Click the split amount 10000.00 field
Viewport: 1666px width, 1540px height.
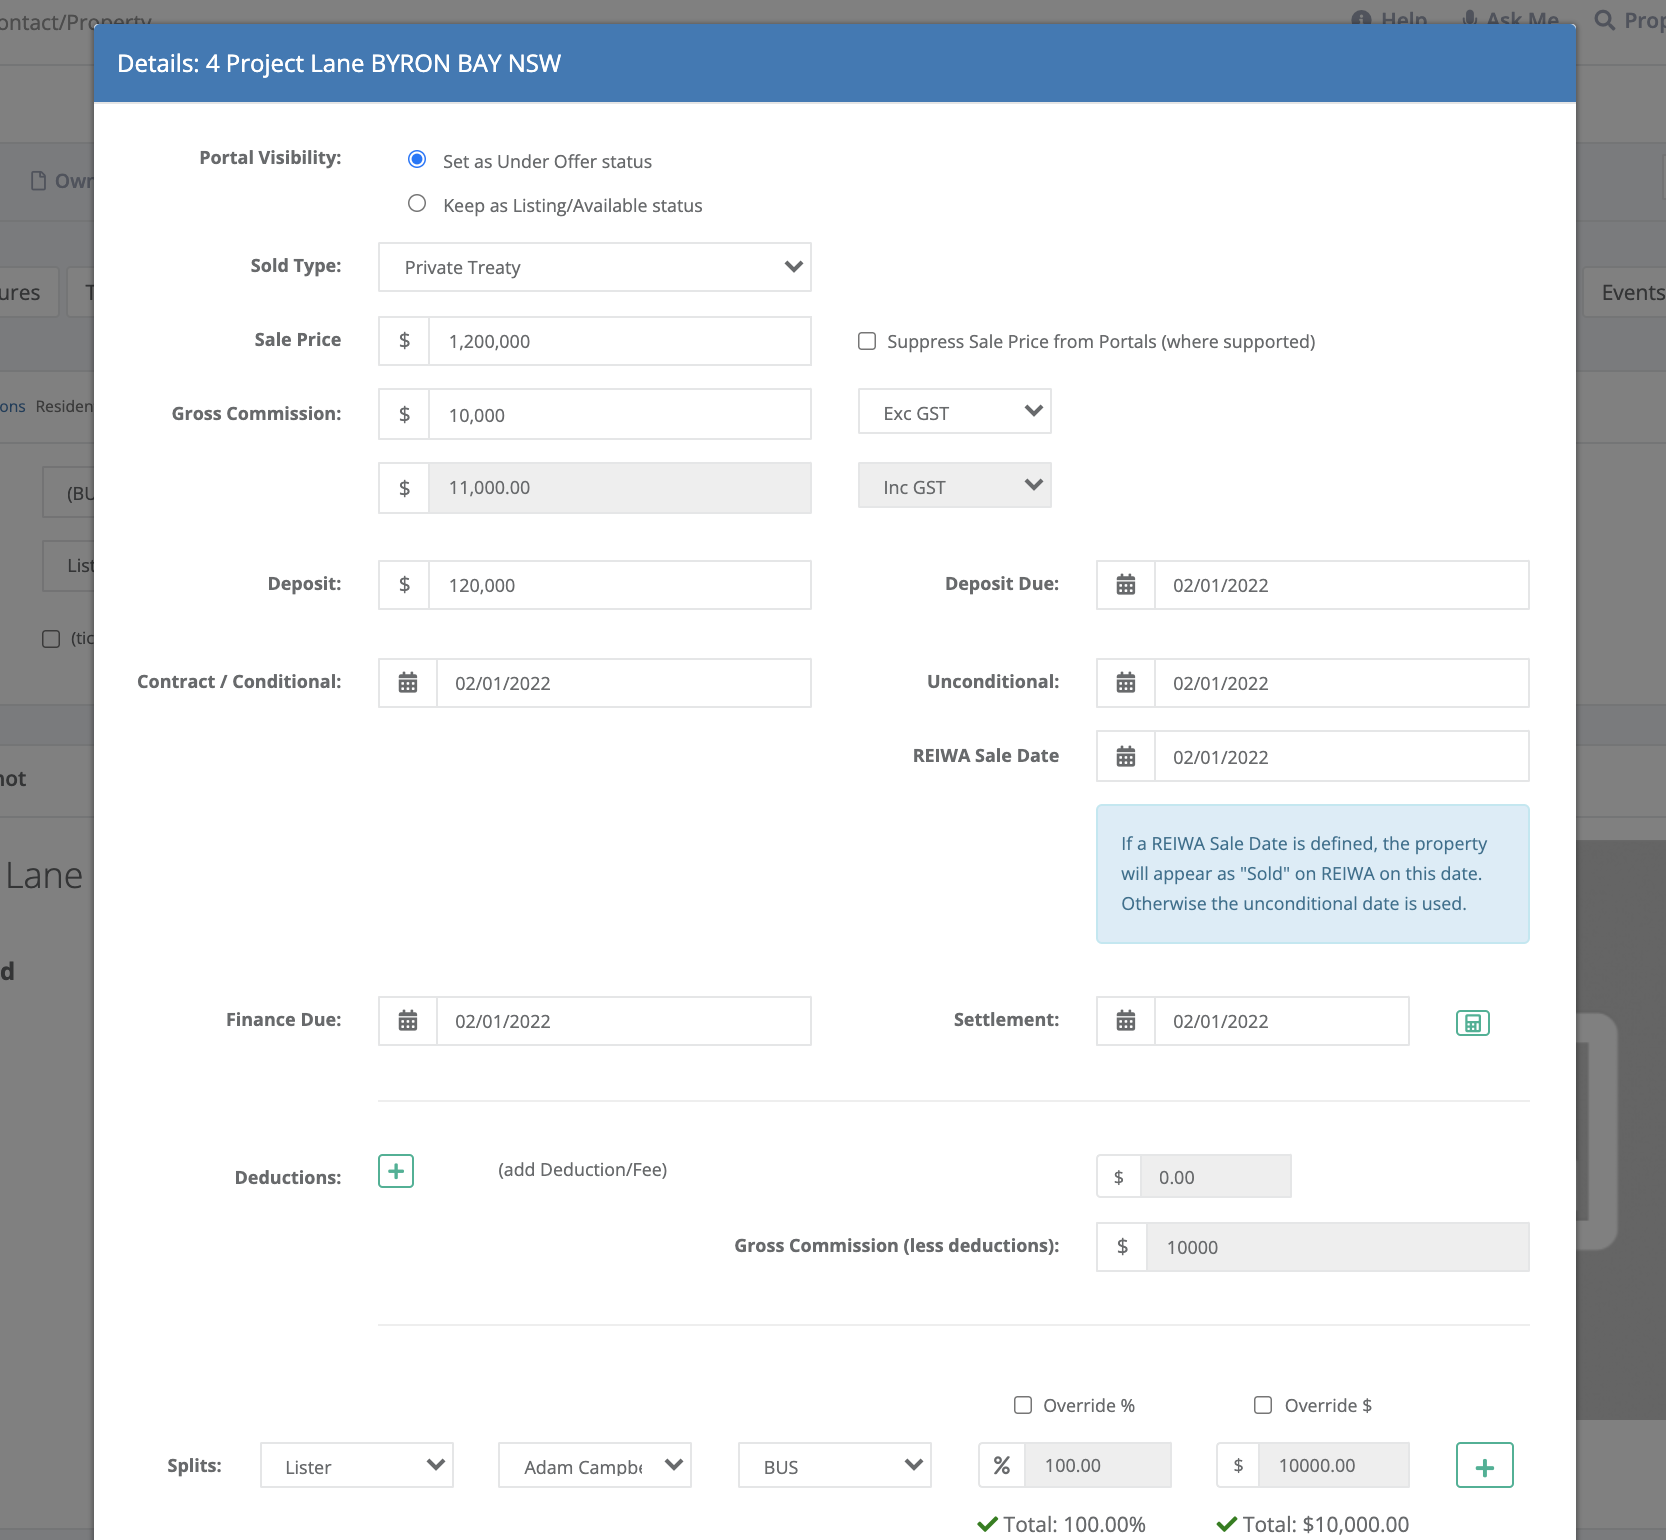point(1334,1465)
